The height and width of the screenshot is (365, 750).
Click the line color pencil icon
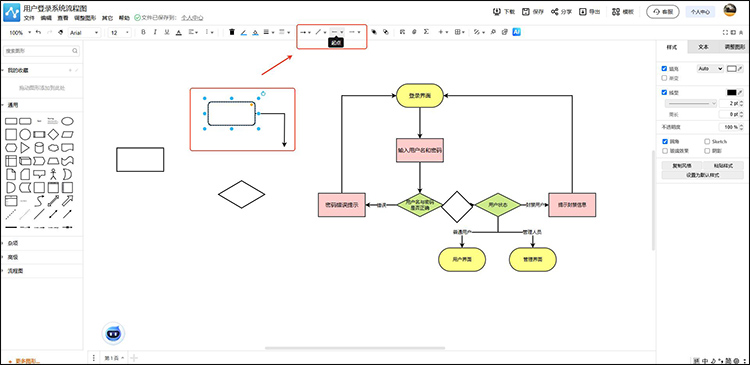click(x=243, y=32)
